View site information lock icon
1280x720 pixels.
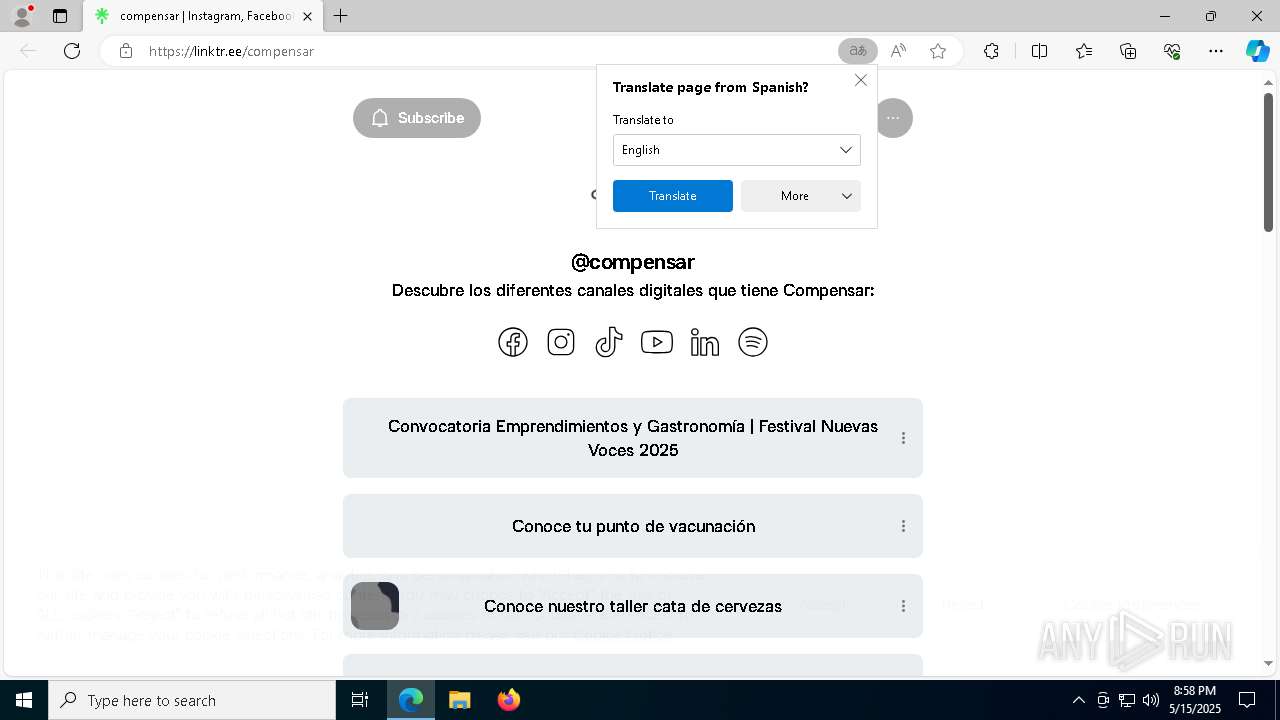[126, 51]
